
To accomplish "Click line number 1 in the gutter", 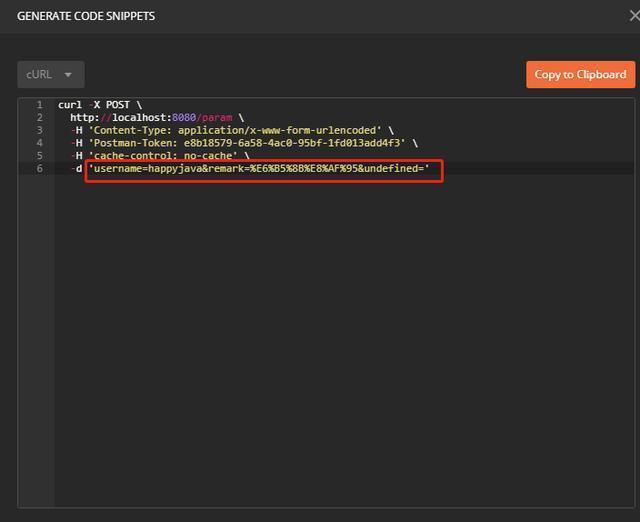I will coord(39,105).
